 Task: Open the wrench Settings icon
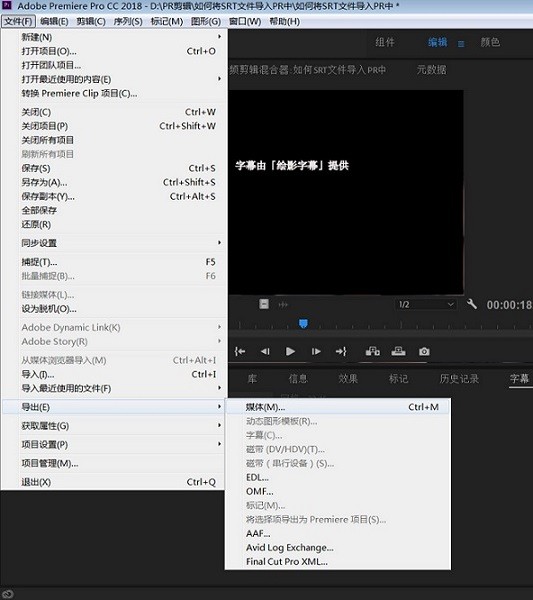point(472,304)
